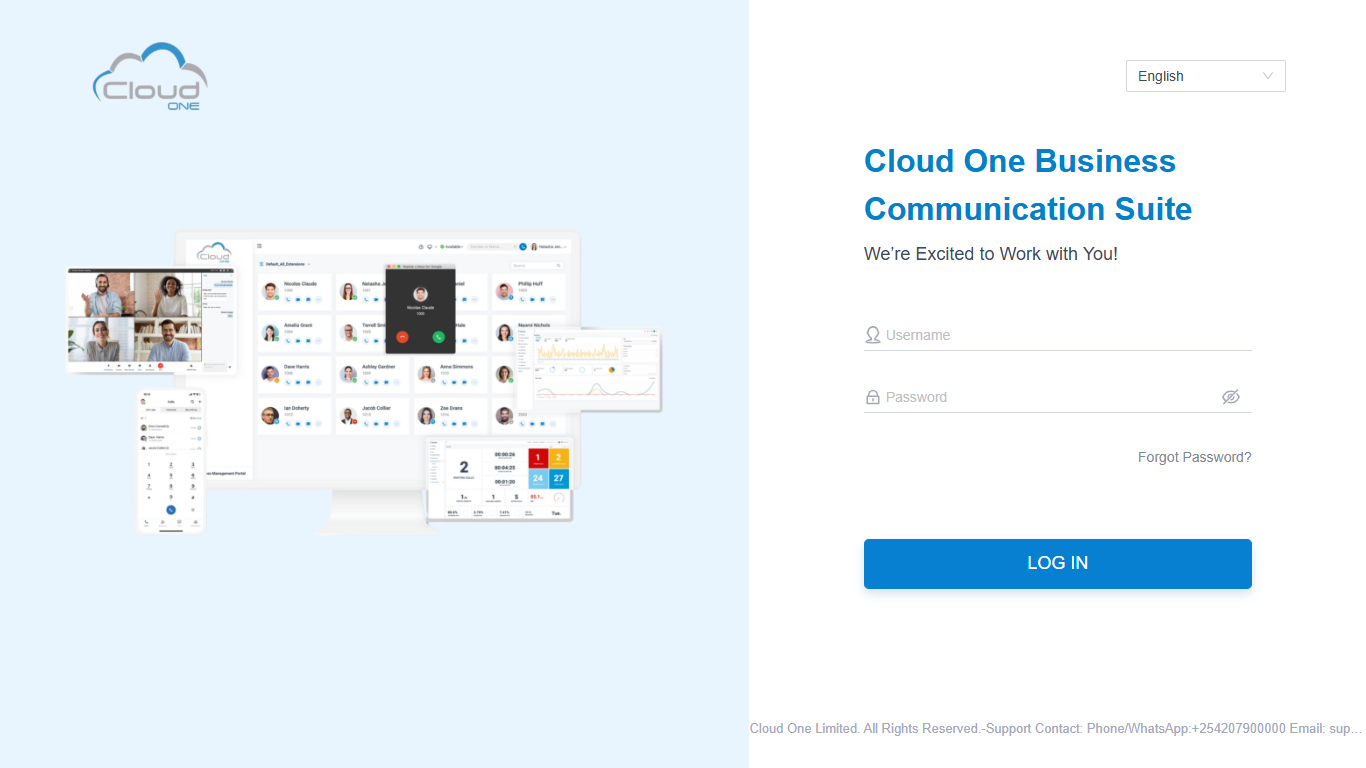This screenshot has height=768, width=1366.
Task: Expand the language selector chevron arrow
Action: coord(1268,76)
